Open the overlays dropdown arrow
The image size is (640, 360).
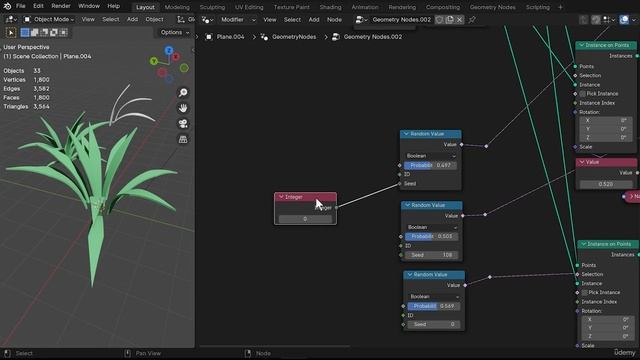pyautogui.click(x=634, y=20)
